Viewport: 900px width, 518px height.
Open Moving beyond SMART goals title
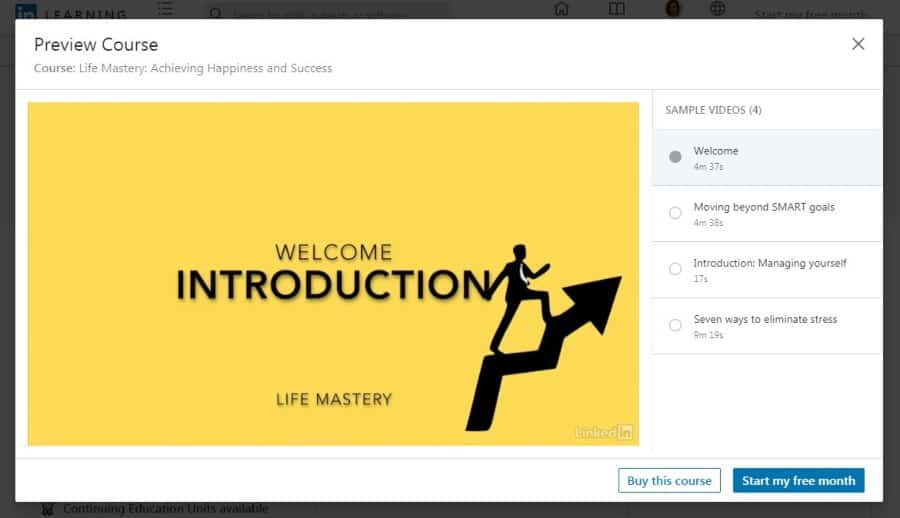764,207
